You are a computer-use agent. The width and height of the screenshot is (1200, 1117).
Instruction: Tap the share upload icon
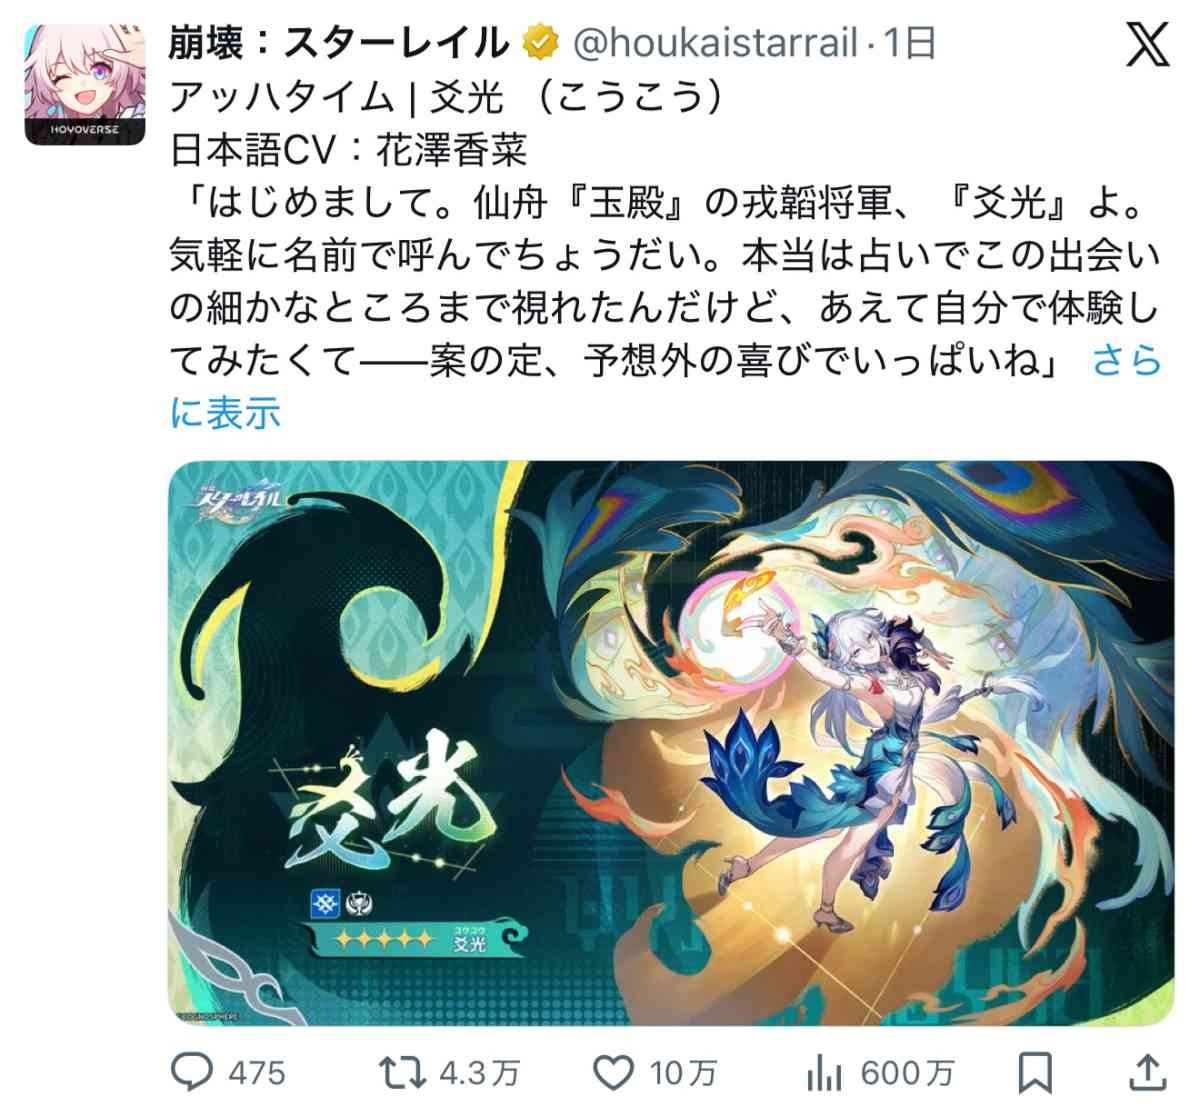pyautogui.click(x=1147, y=1073)
